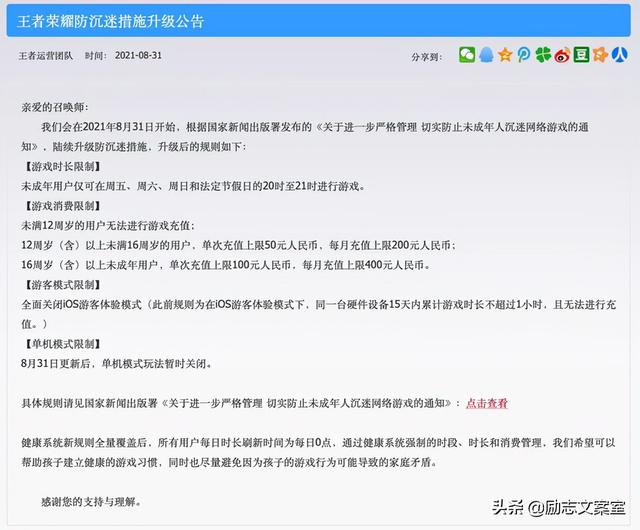Click the blue letter P share icon
The height and width of the screenshot is (530, 640).
[524, 55]
